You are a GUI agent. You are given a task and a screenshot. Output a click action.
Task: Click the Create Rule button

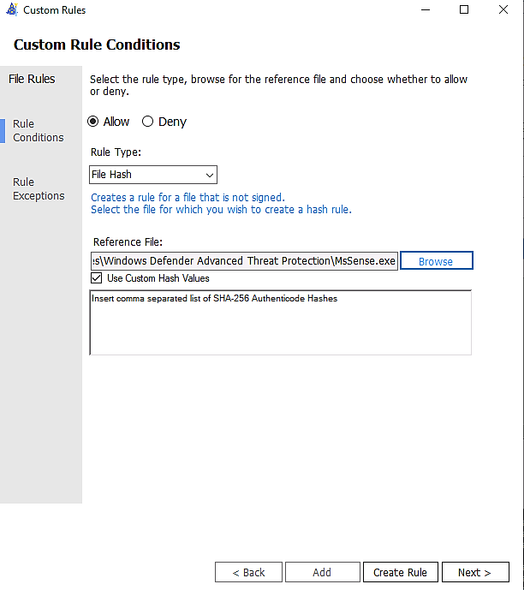tap(400, 572)
